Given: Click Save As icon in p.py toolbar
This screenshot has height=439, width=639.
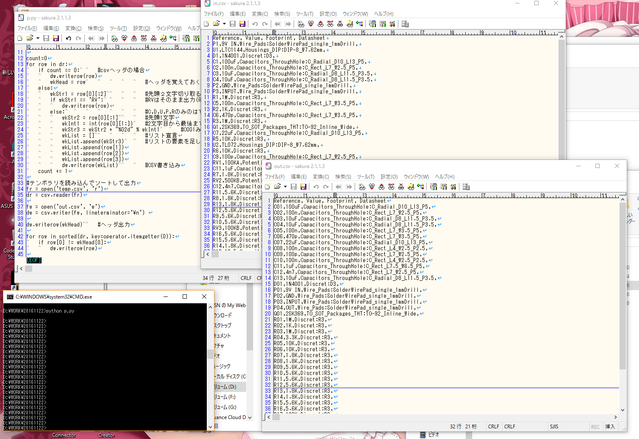Looking at the screenshot, I should coord(56,38).
